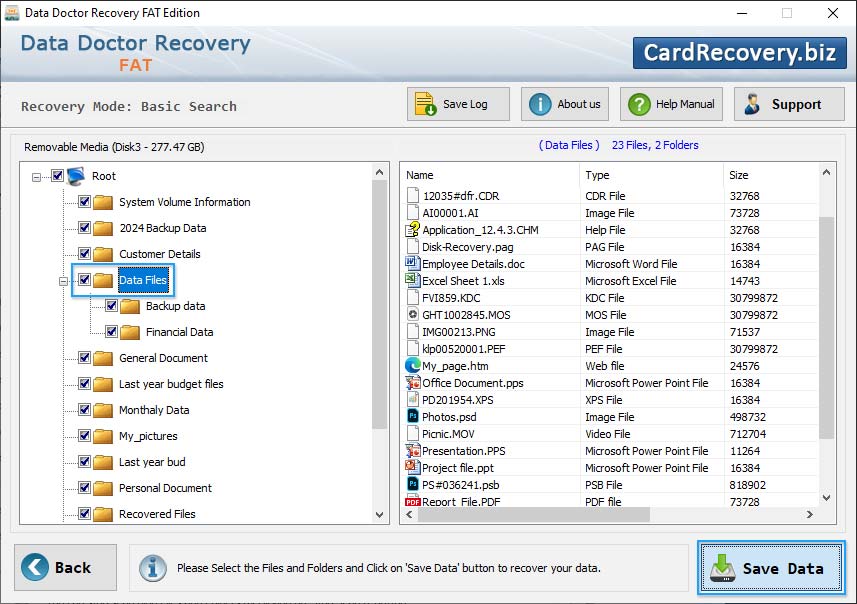Select the Disk-Recovery.pag file row
Viewport: 857px width, 604px height.
point(611,247)
